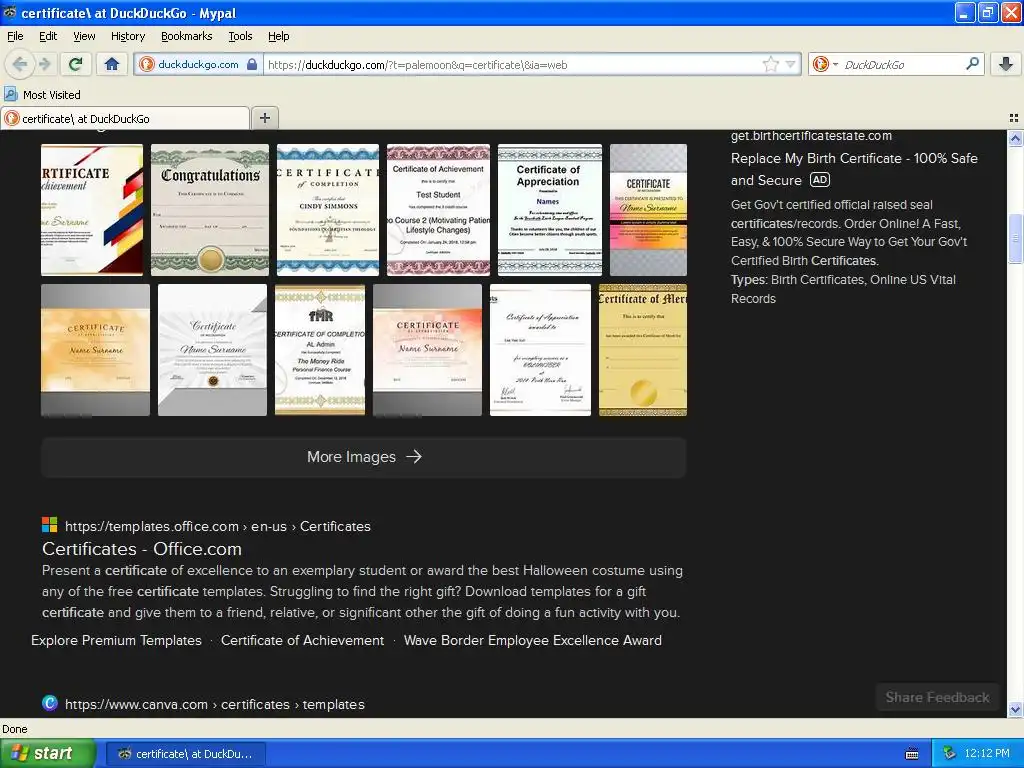
Task: Click the Forward navigation arrow
Action: pos(44,64)
